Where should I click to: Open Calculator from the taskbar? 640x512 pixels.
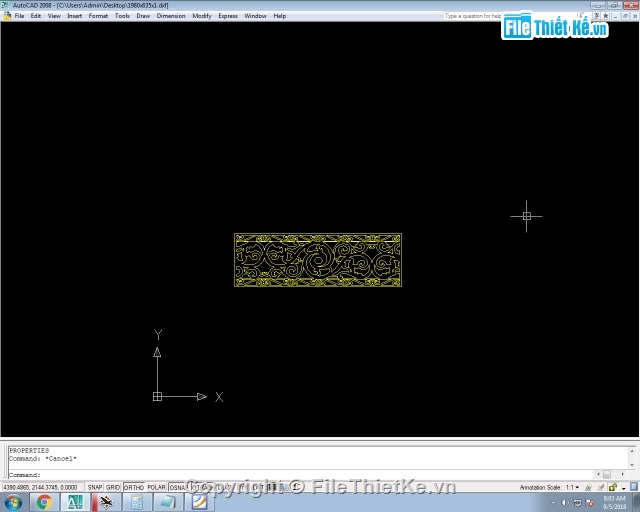137,502
